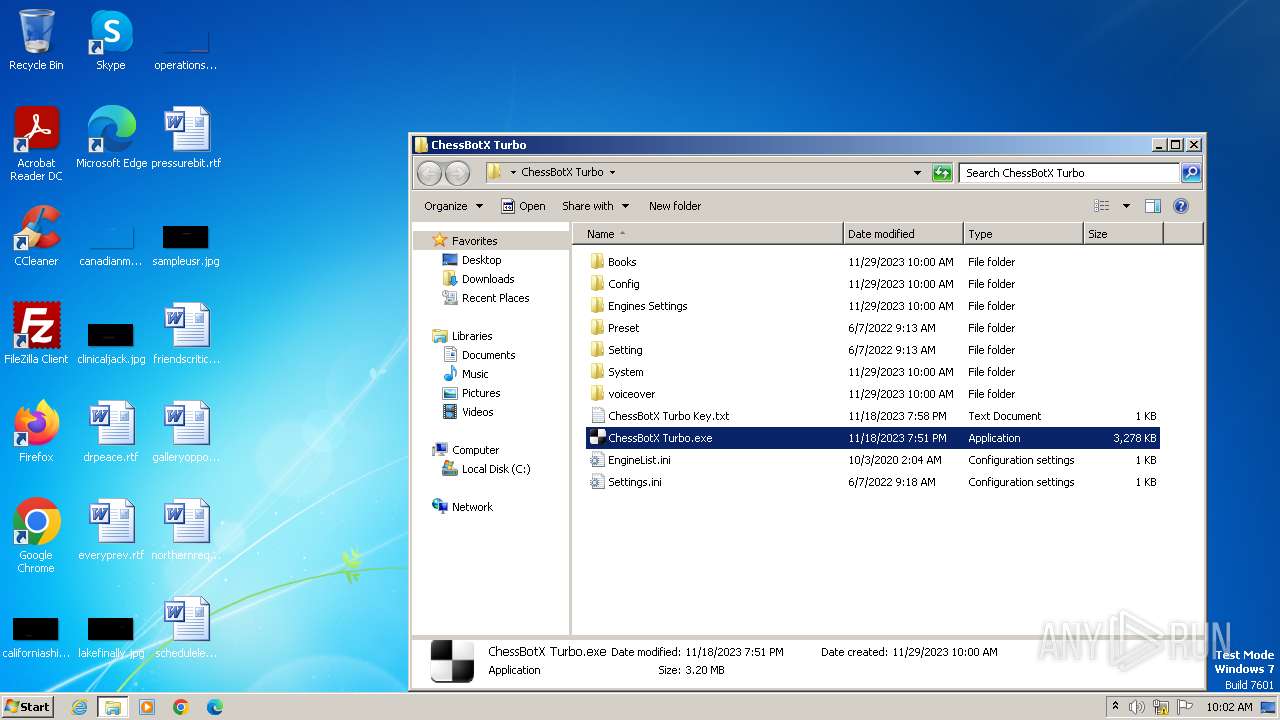The width and height of the screenshot is (1280, 720).
Task: Open the Books folder
Action: [872, 262]
